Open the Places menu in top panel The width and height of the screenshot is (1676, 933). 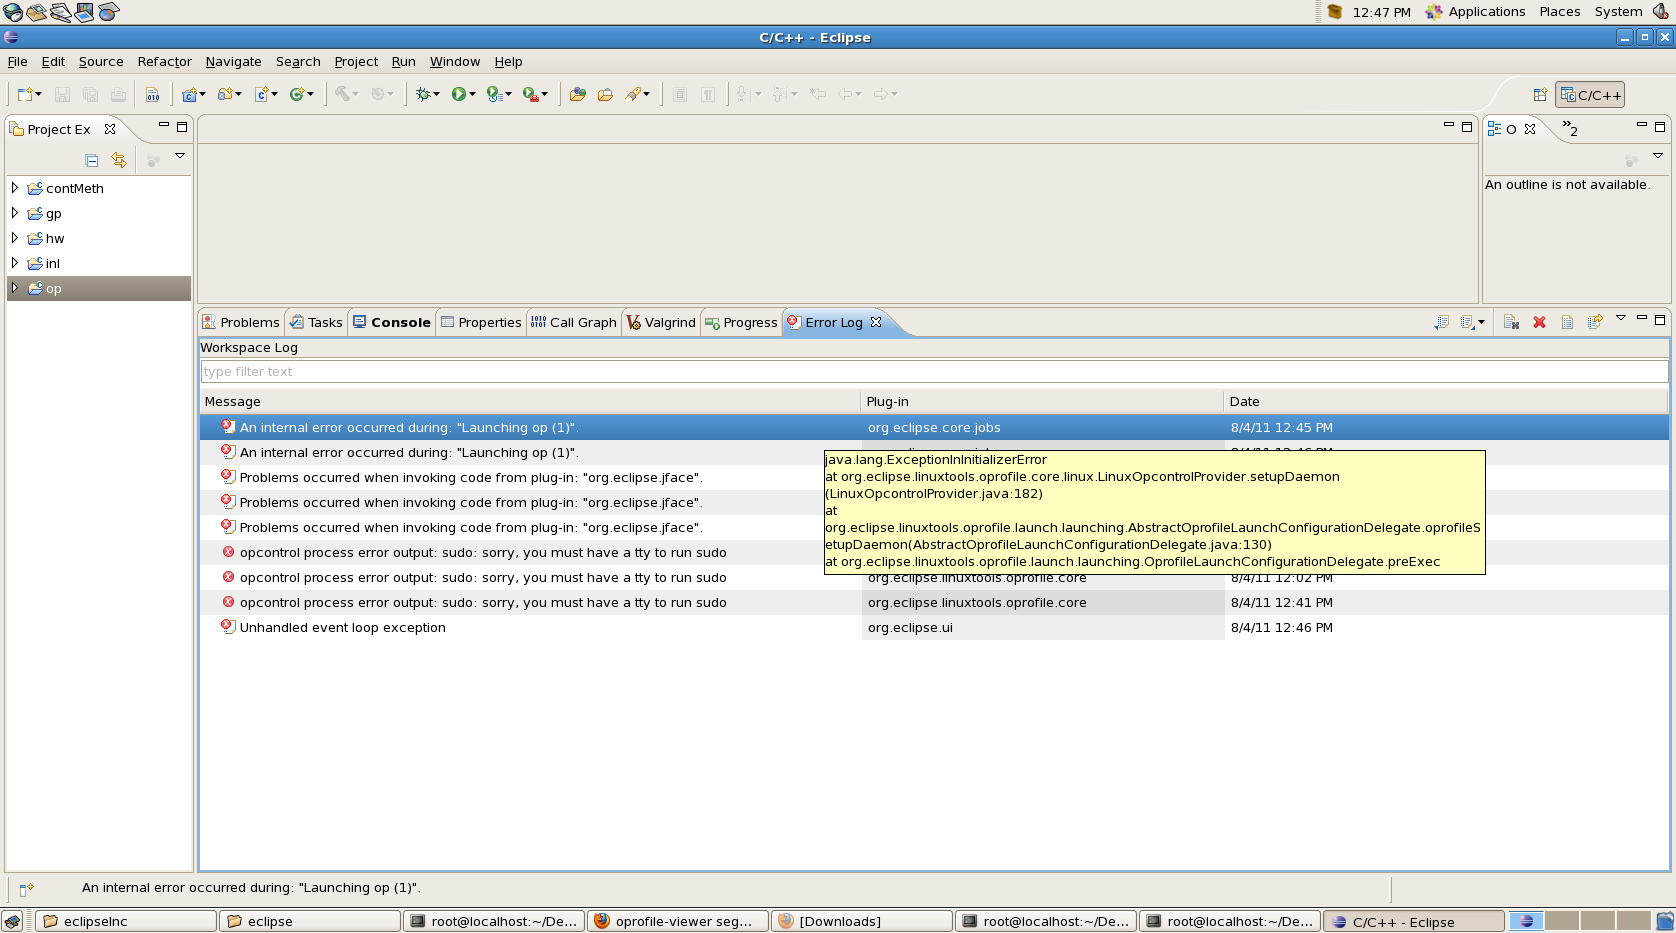(x=1559, y=11)
